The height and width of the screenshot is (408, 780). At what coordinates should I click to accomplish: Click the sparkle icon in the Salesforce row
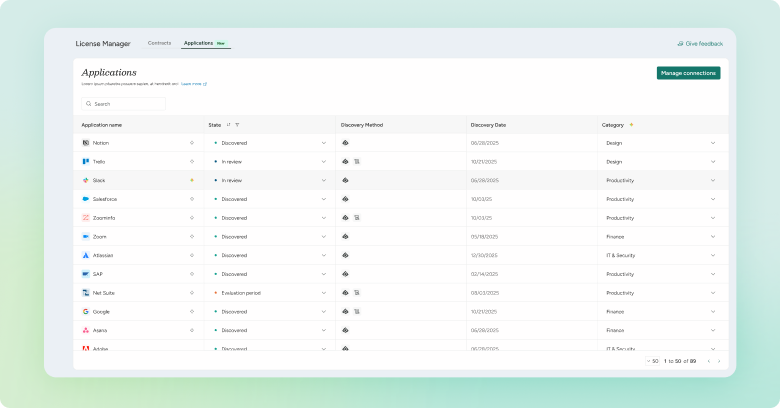192,199
